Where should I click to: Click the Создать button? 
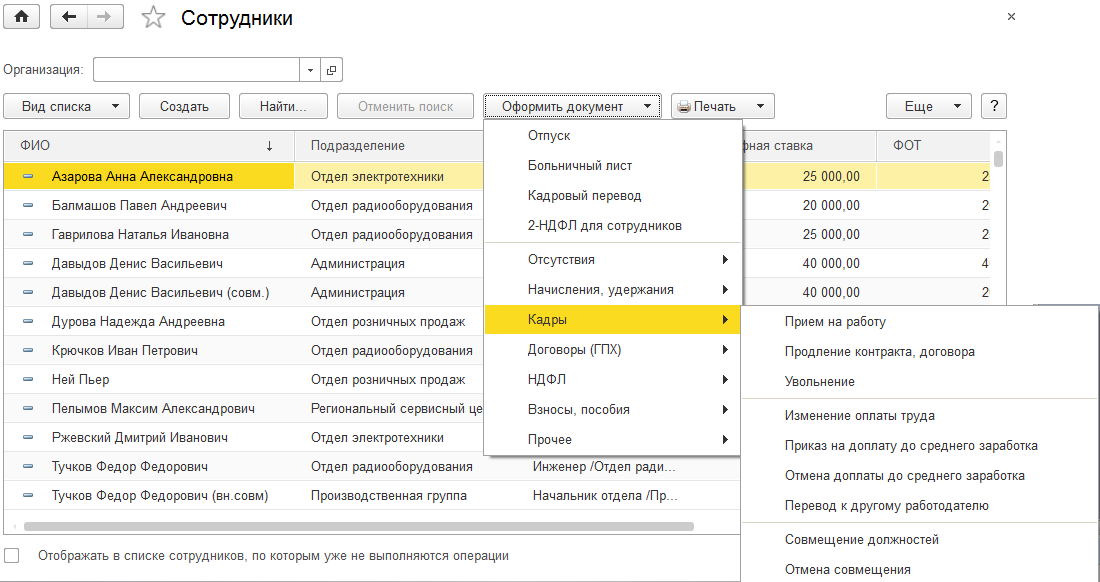[x=184, y=106]
